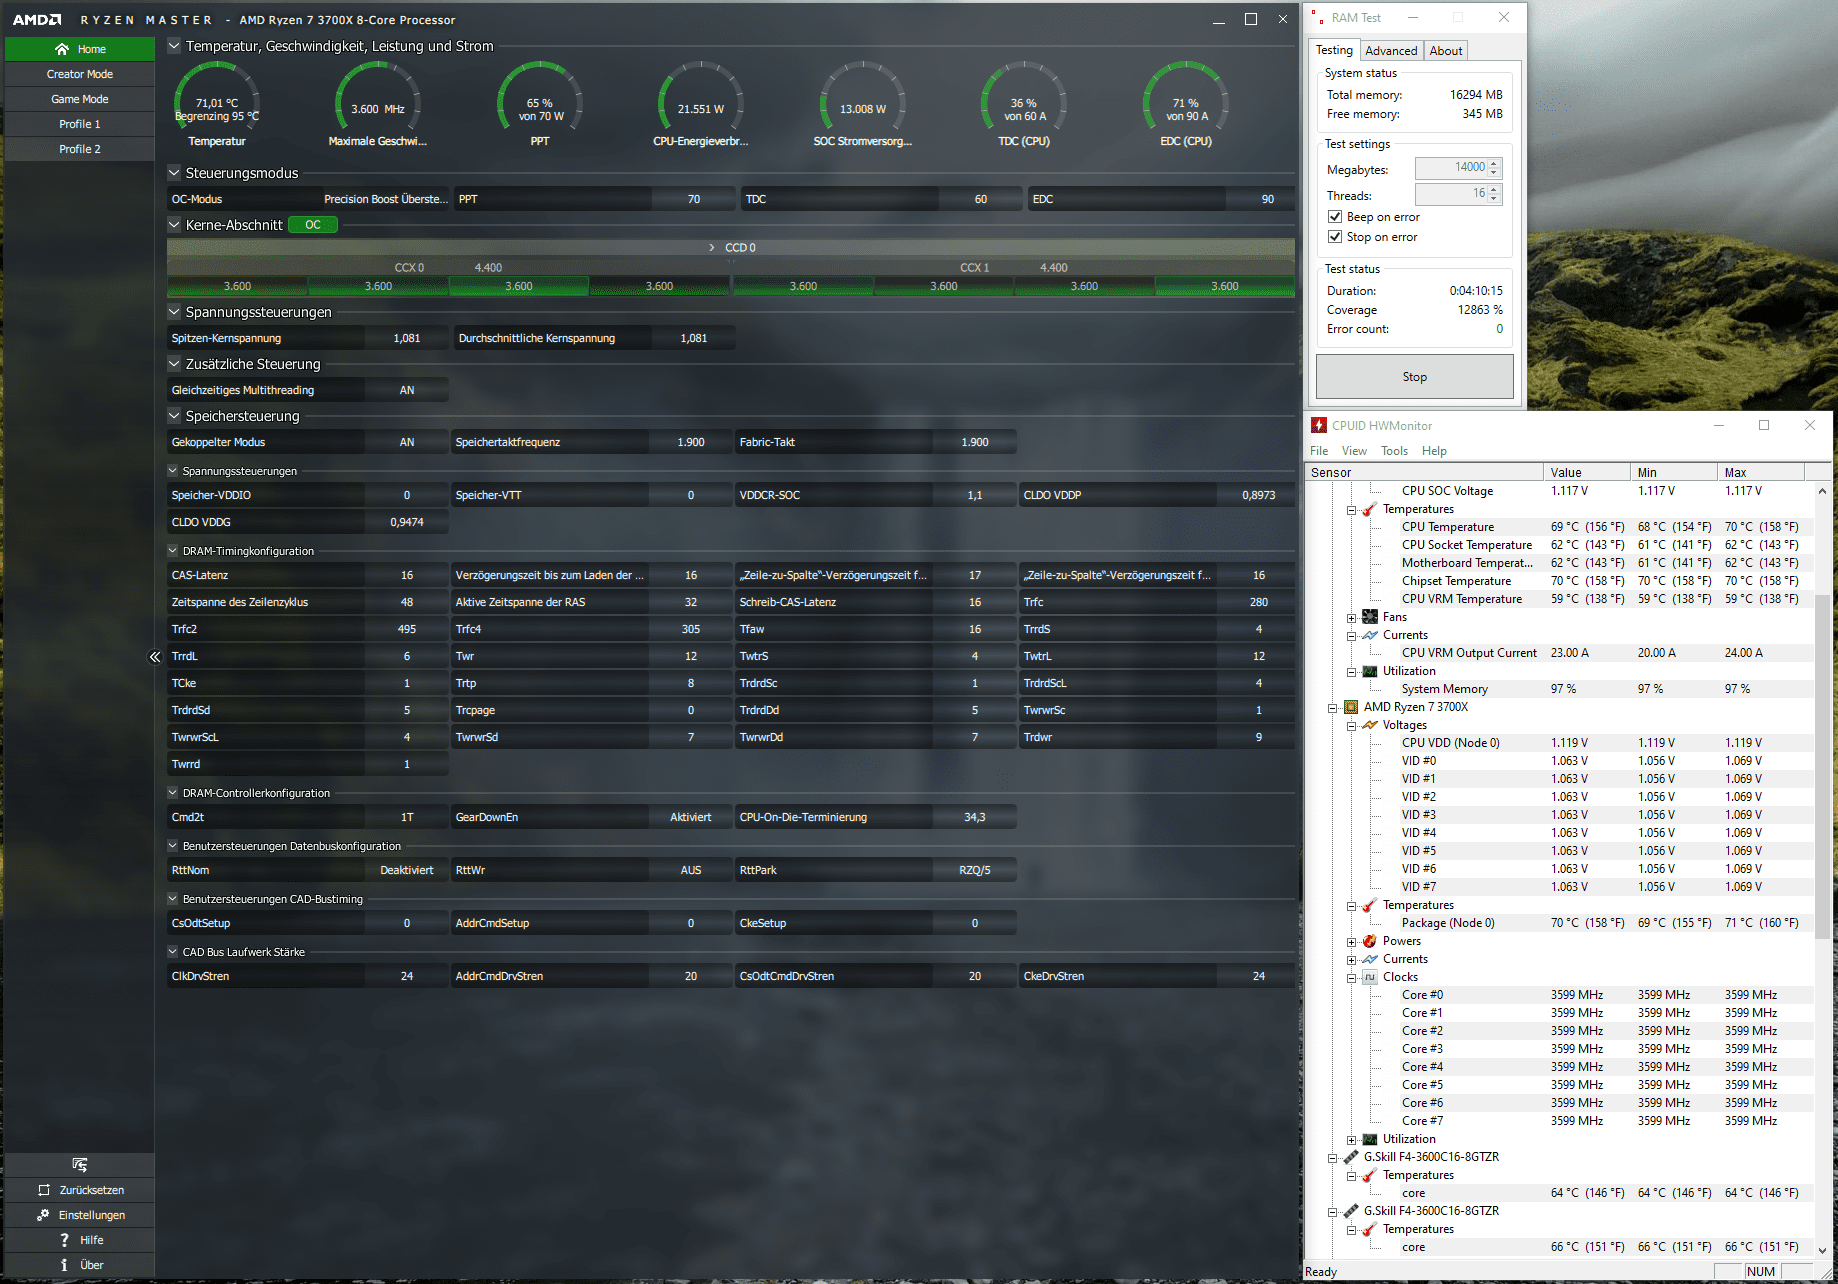Click the Home icon in Ryzen Master sidebar

(62, 49)
